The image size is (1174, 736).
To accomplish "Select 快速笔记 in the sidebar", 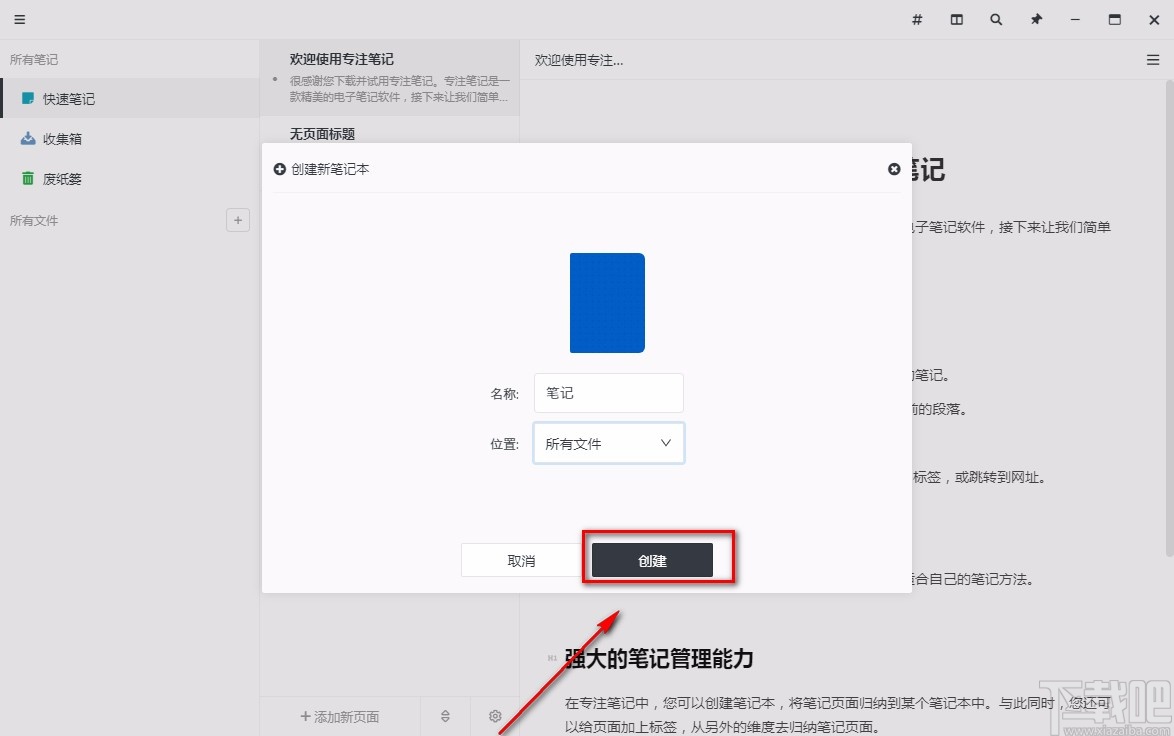I will [x=130, y=99].
